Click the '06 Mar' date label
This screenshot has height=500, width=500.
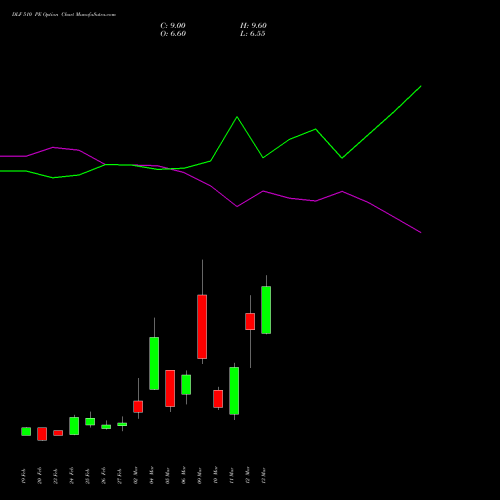pyautogui.click(x=184, y=476)
